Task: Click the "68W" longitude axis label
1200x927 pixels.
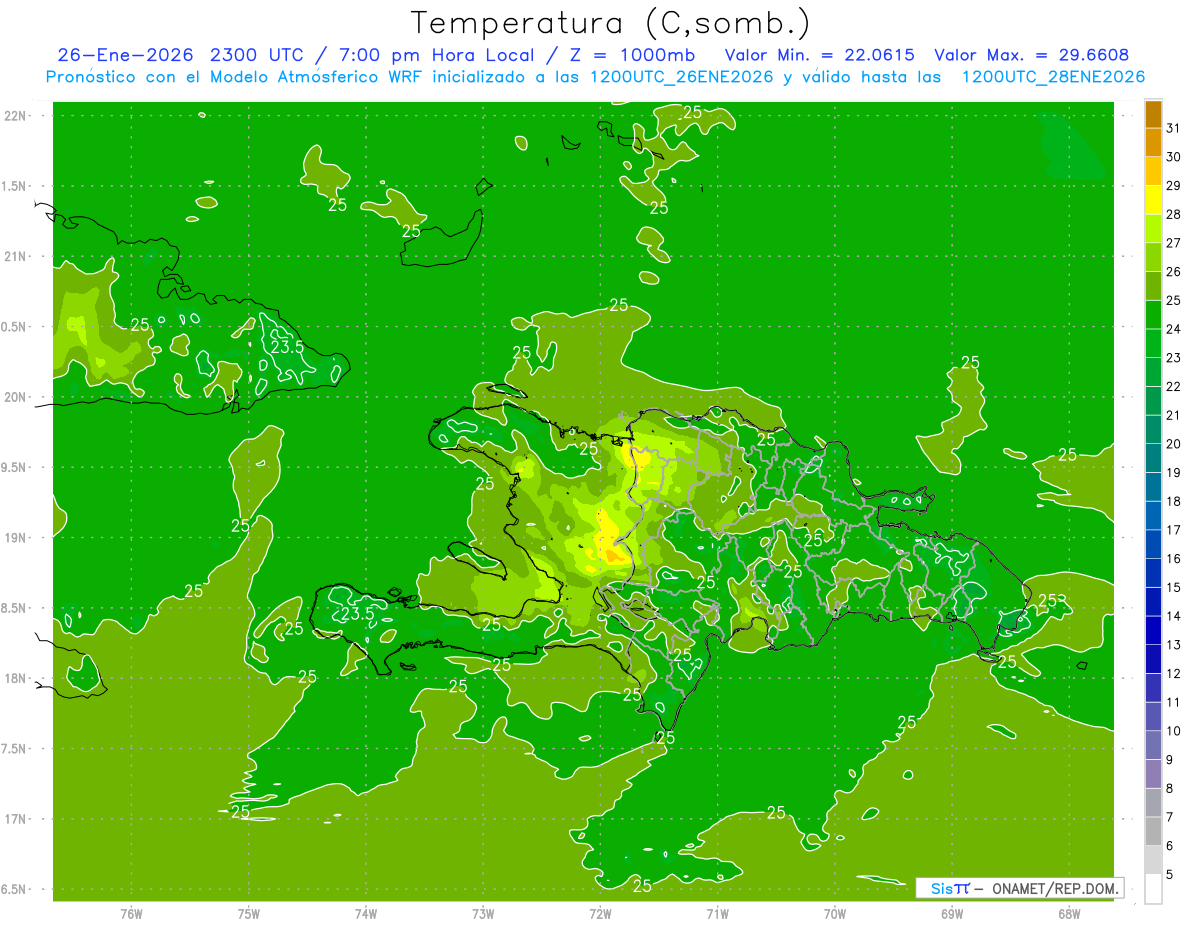Action: point(1069,913)
